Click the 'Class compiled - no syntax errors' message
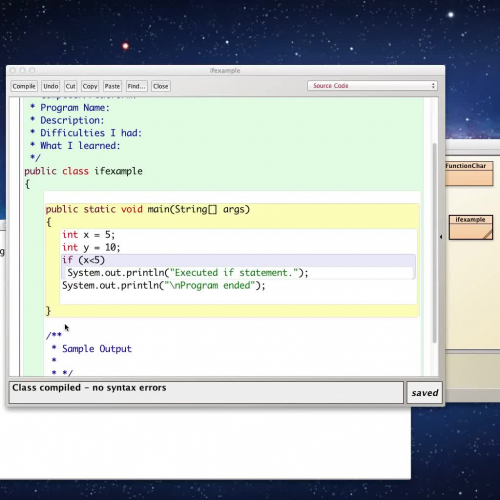The width and height of the screenshot is (500, 500). (89, 388)
